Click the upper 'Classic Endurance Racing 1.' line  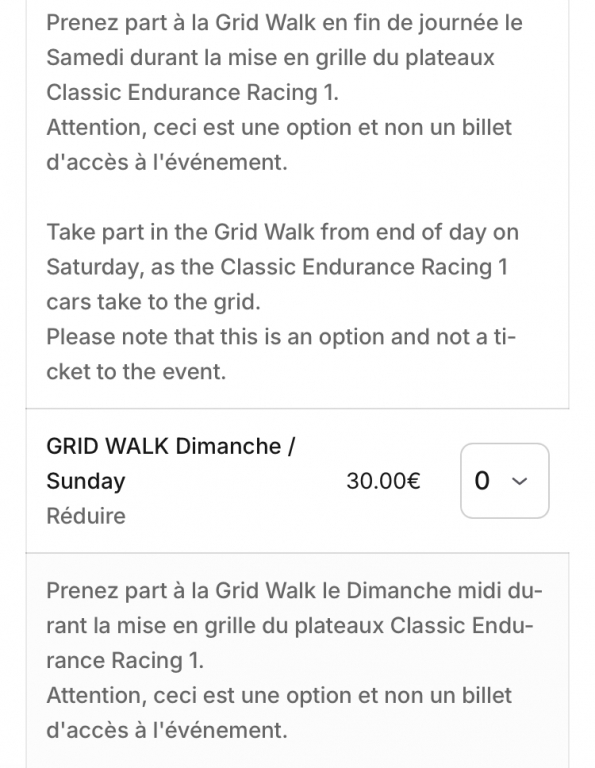192,93
